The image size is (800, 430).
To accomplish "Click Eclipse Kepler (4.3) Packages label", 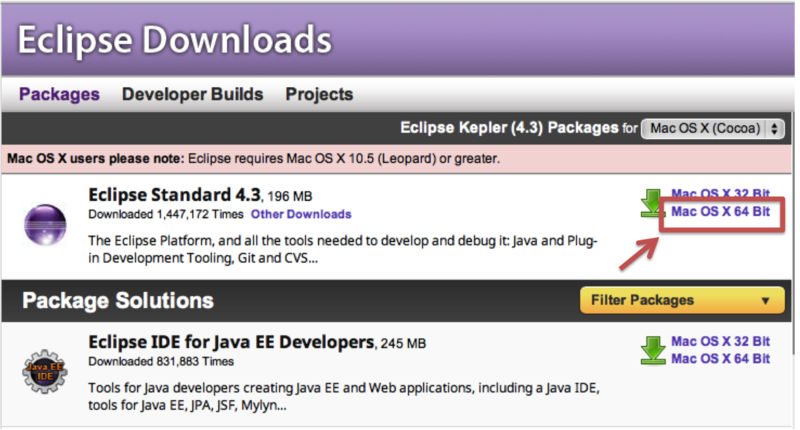I will click(509, 128).
